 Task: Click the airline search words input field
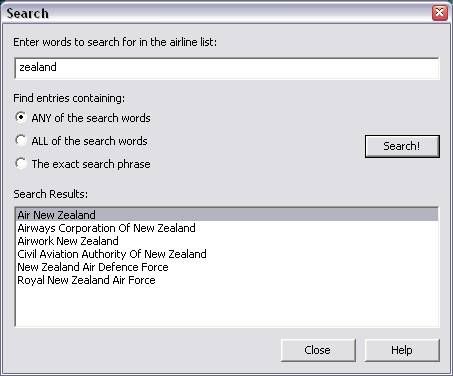(x=227, y=68)
